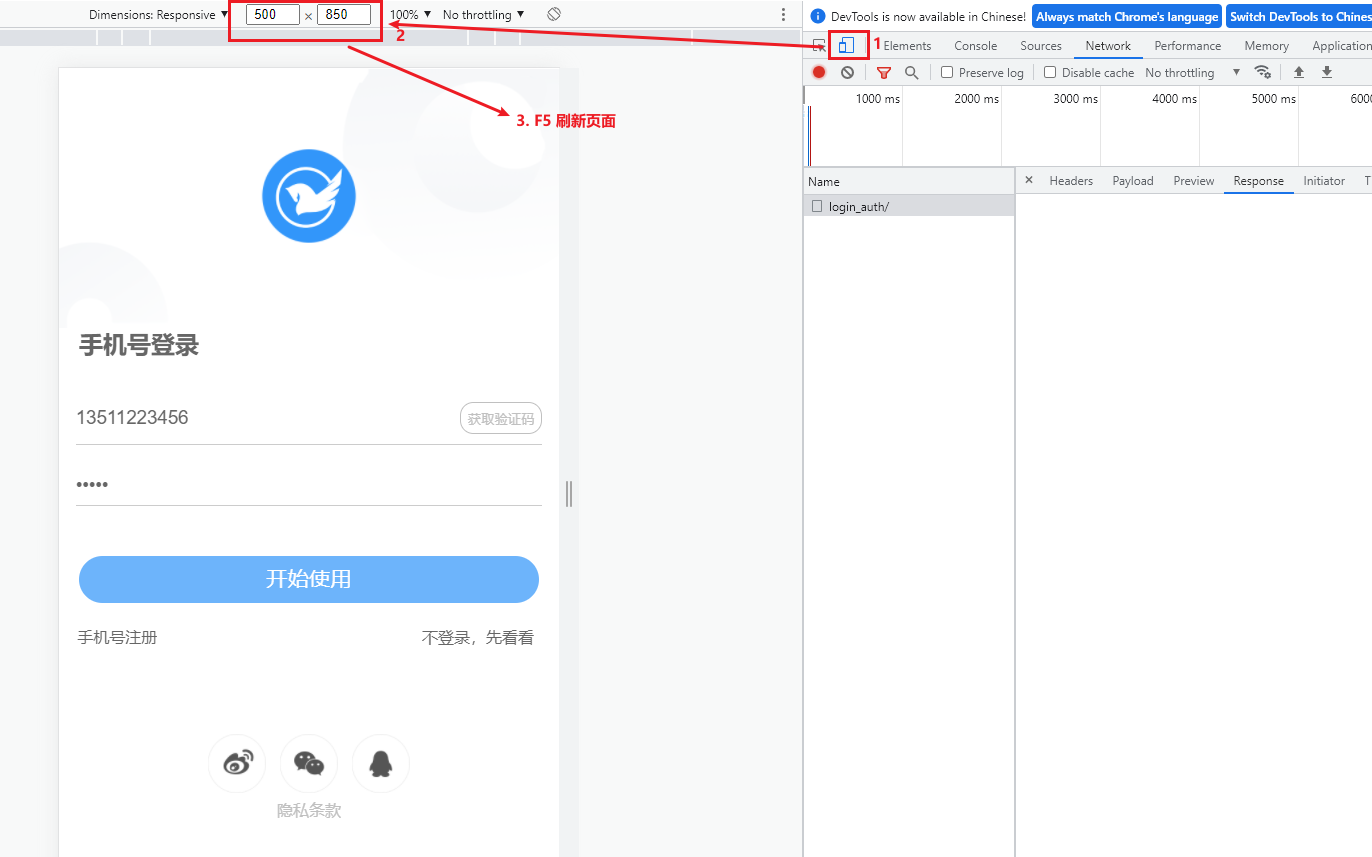Screen dimensions: 1372x857
Task: Open the device toolbar No throttling dropdown
Action: pos(483,15)
